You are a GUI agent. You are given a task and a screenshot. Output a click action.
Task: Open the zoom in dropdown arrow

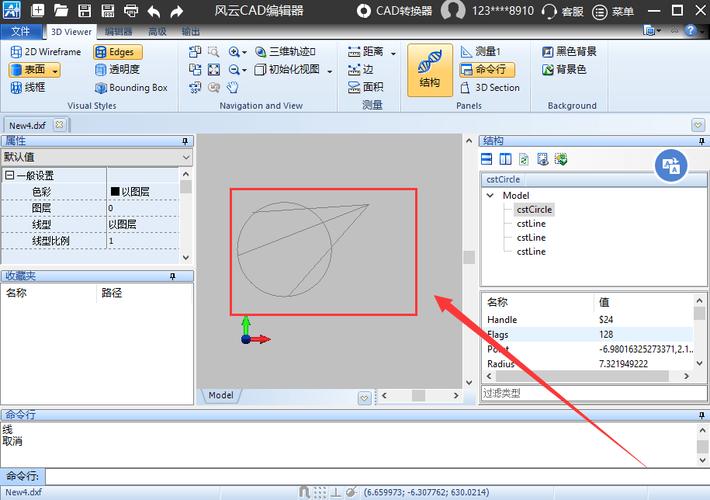[x=245, y=53]
